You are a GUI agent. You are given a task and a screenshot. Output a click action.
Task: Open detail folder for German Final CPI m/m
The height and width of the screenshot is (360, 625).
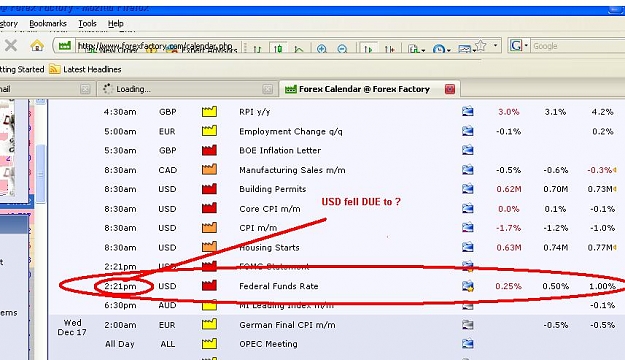[468, 325]
